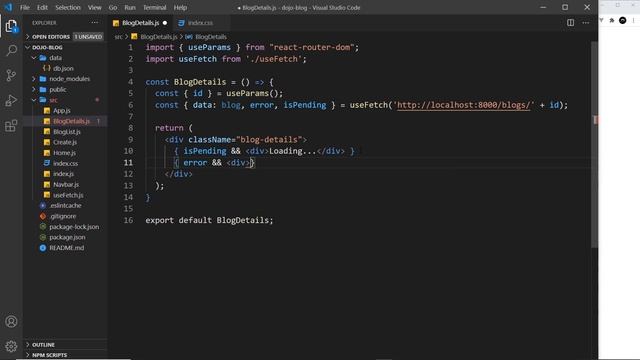Click the Split Editor Right icon
Image resolution: width=640 pixels, height=360 pixels.
pos(570,23)
